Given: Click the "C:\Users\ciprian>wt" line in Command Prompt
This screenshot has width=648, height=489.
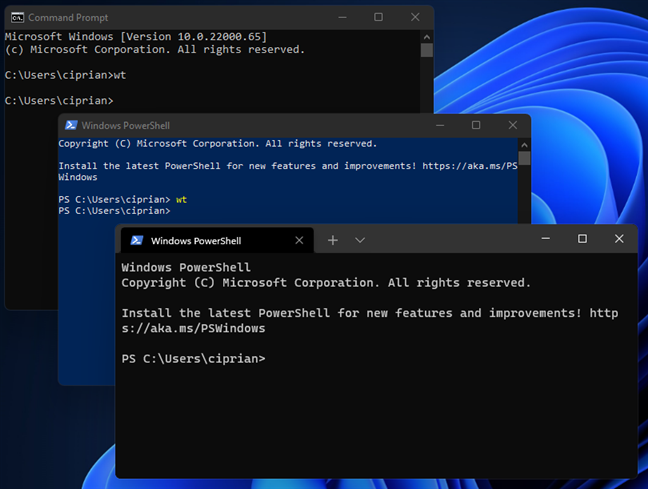Looking at the screenshot, I should click(65, 75).
